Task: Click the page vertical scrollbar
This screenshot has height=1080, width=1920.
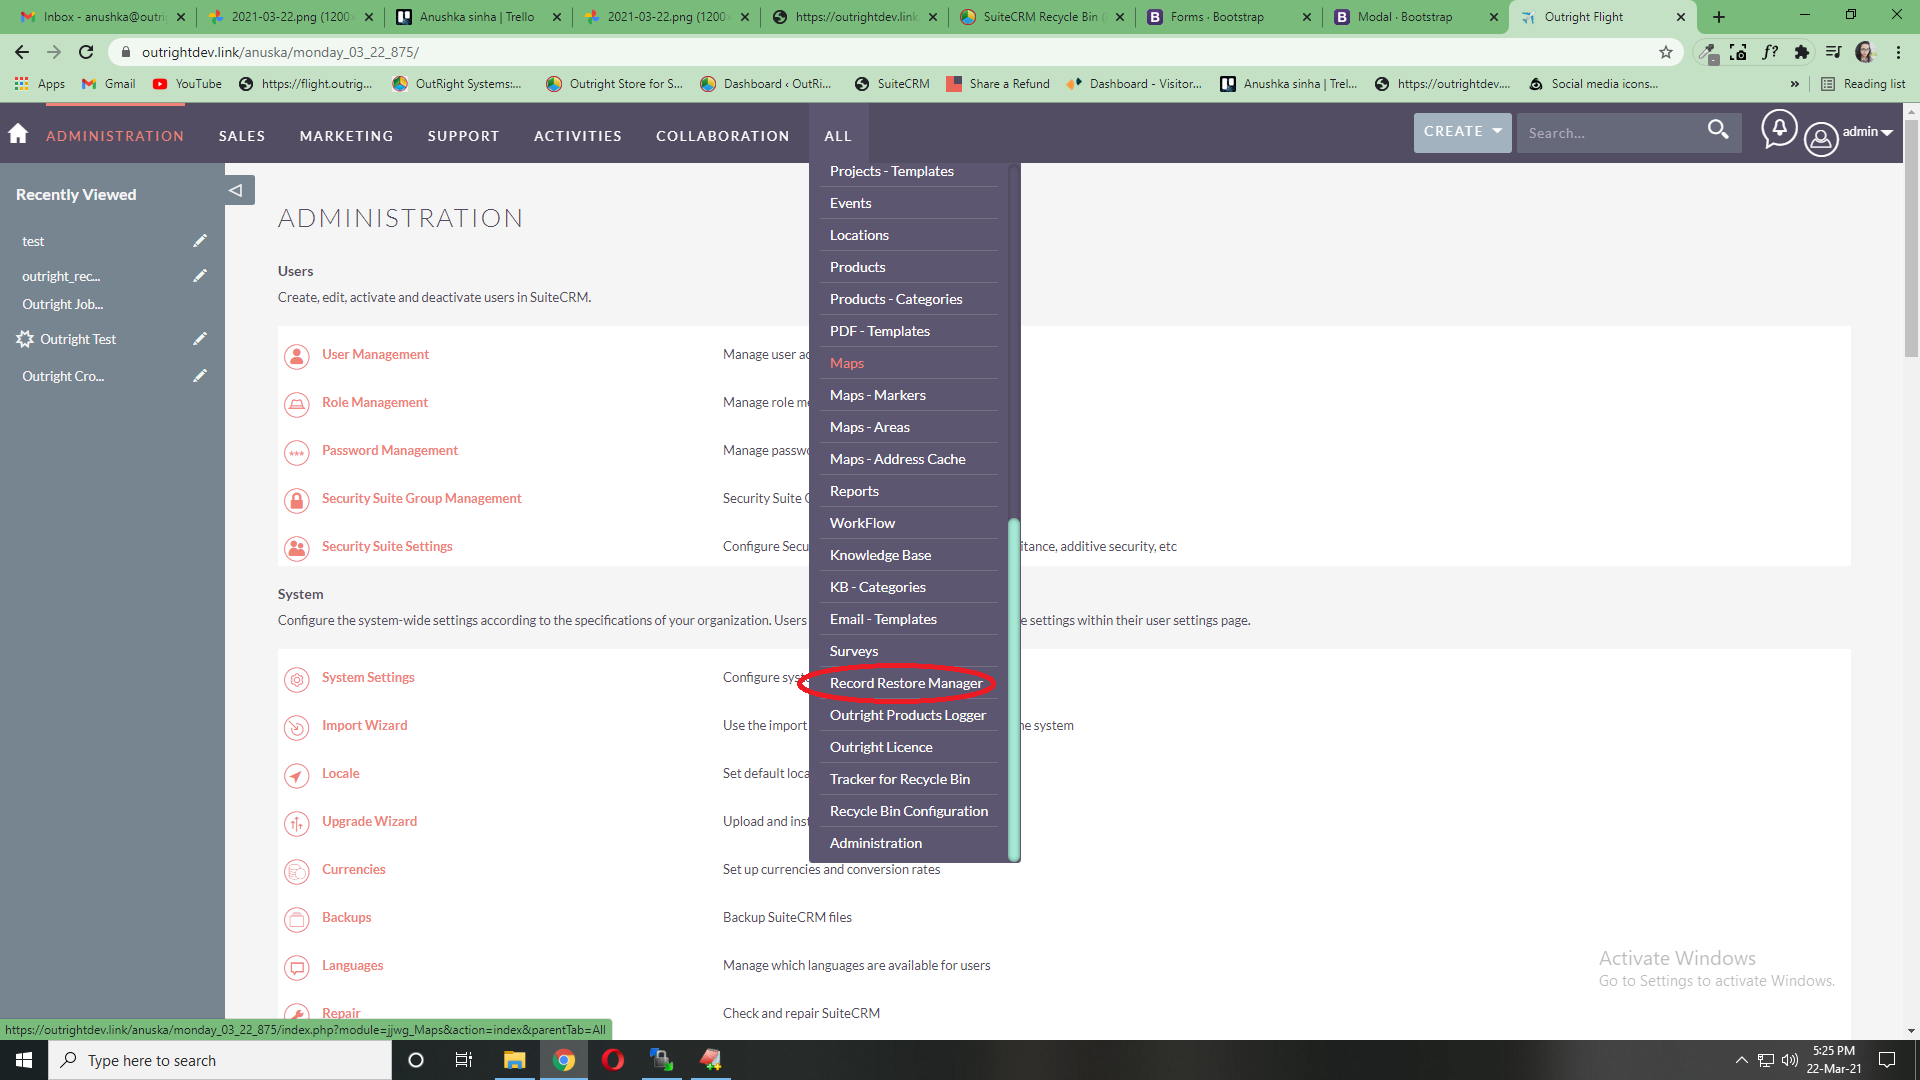Action: tap(1911, 240)
